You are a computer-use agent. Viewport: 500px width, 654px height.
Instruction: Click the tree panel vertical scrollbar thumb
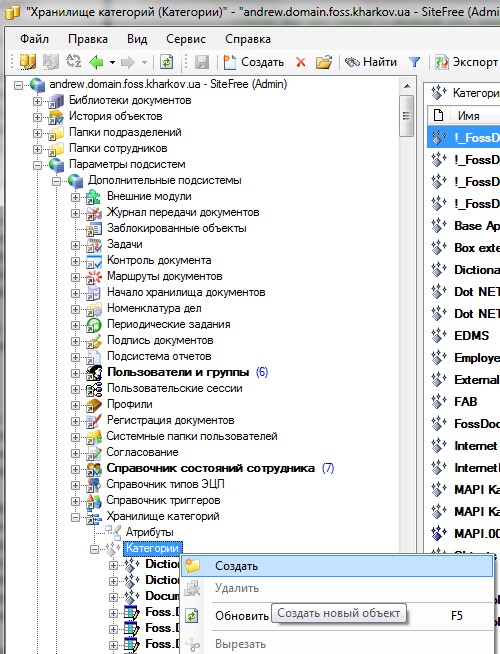click(406, 116)
